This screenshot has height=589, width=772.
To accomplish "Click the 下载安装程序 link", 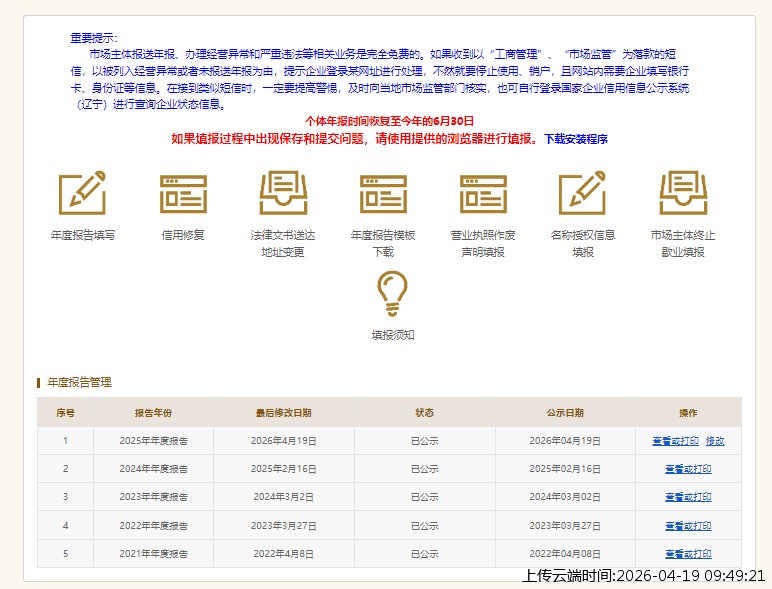I will [x=575, y=139].
